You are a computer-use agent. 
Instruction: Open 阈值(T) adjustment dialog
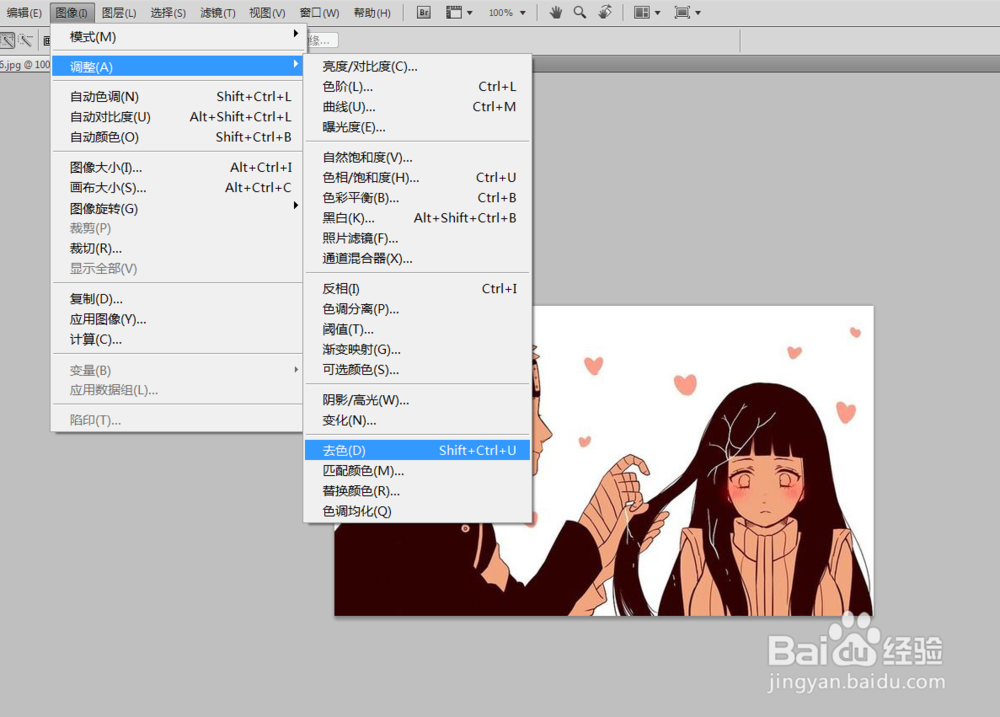pyautogui.click(x=350, y=329)
